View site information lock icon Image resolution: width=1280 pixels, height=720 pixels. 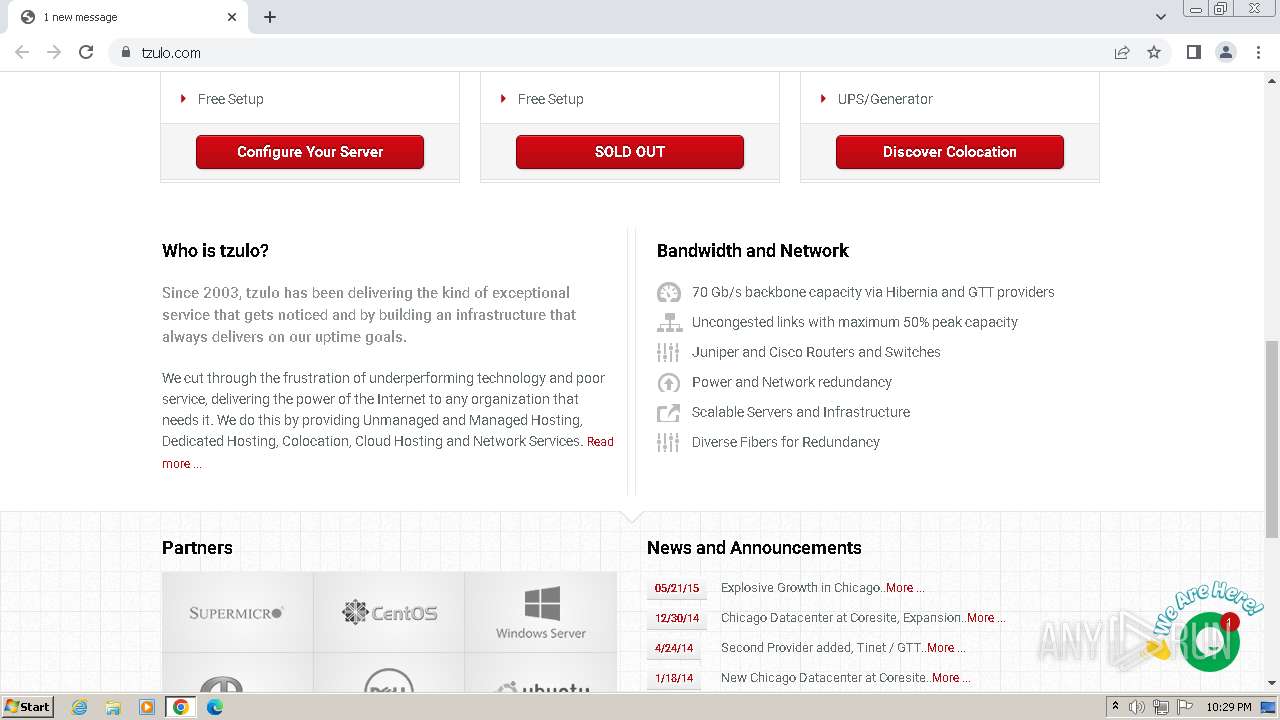coord(126,52)
